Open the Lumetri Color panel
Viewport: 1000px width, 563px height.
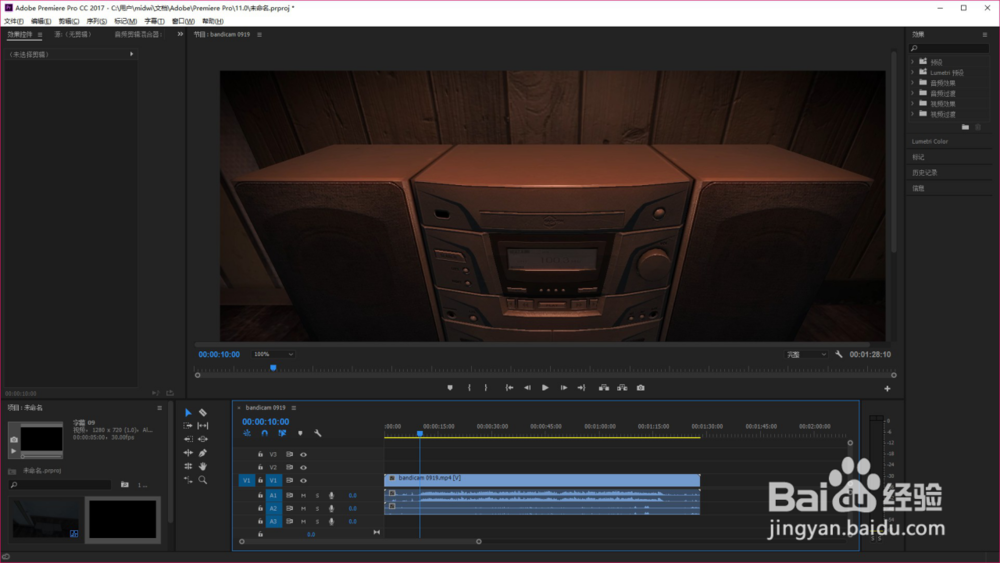pos(930,141)
